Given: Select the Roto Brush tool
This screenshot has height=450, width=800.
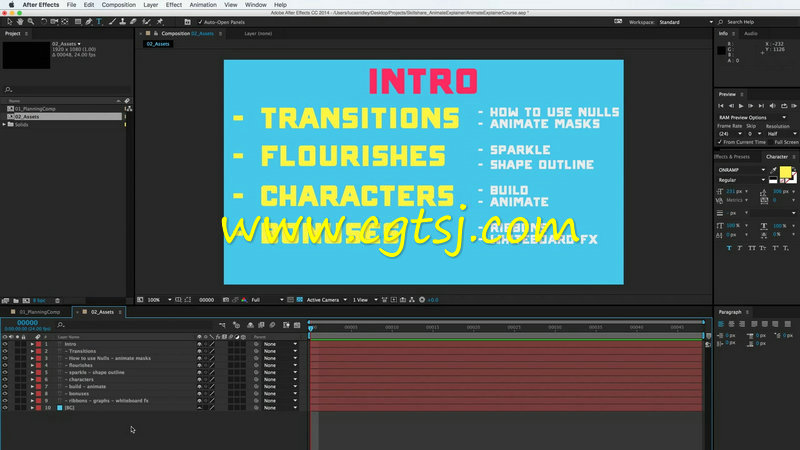Looking at the screenshot, I should click(x=146, y=22).
